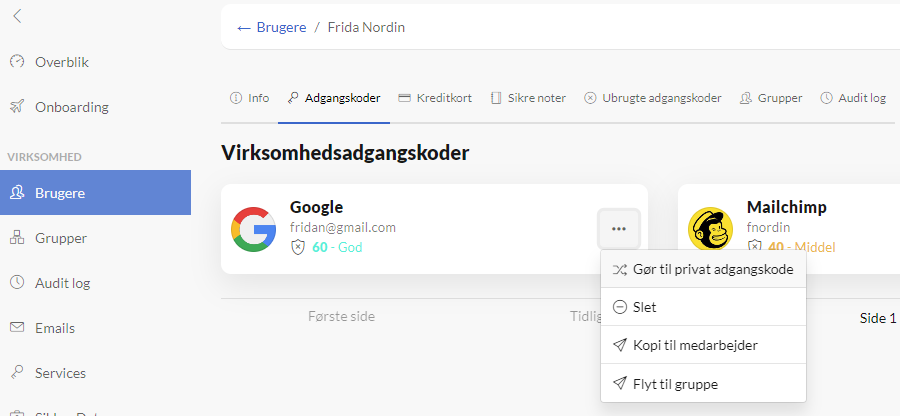Open the Sikre noter tab
Screen dimensions: 900x416
[529, 98]
